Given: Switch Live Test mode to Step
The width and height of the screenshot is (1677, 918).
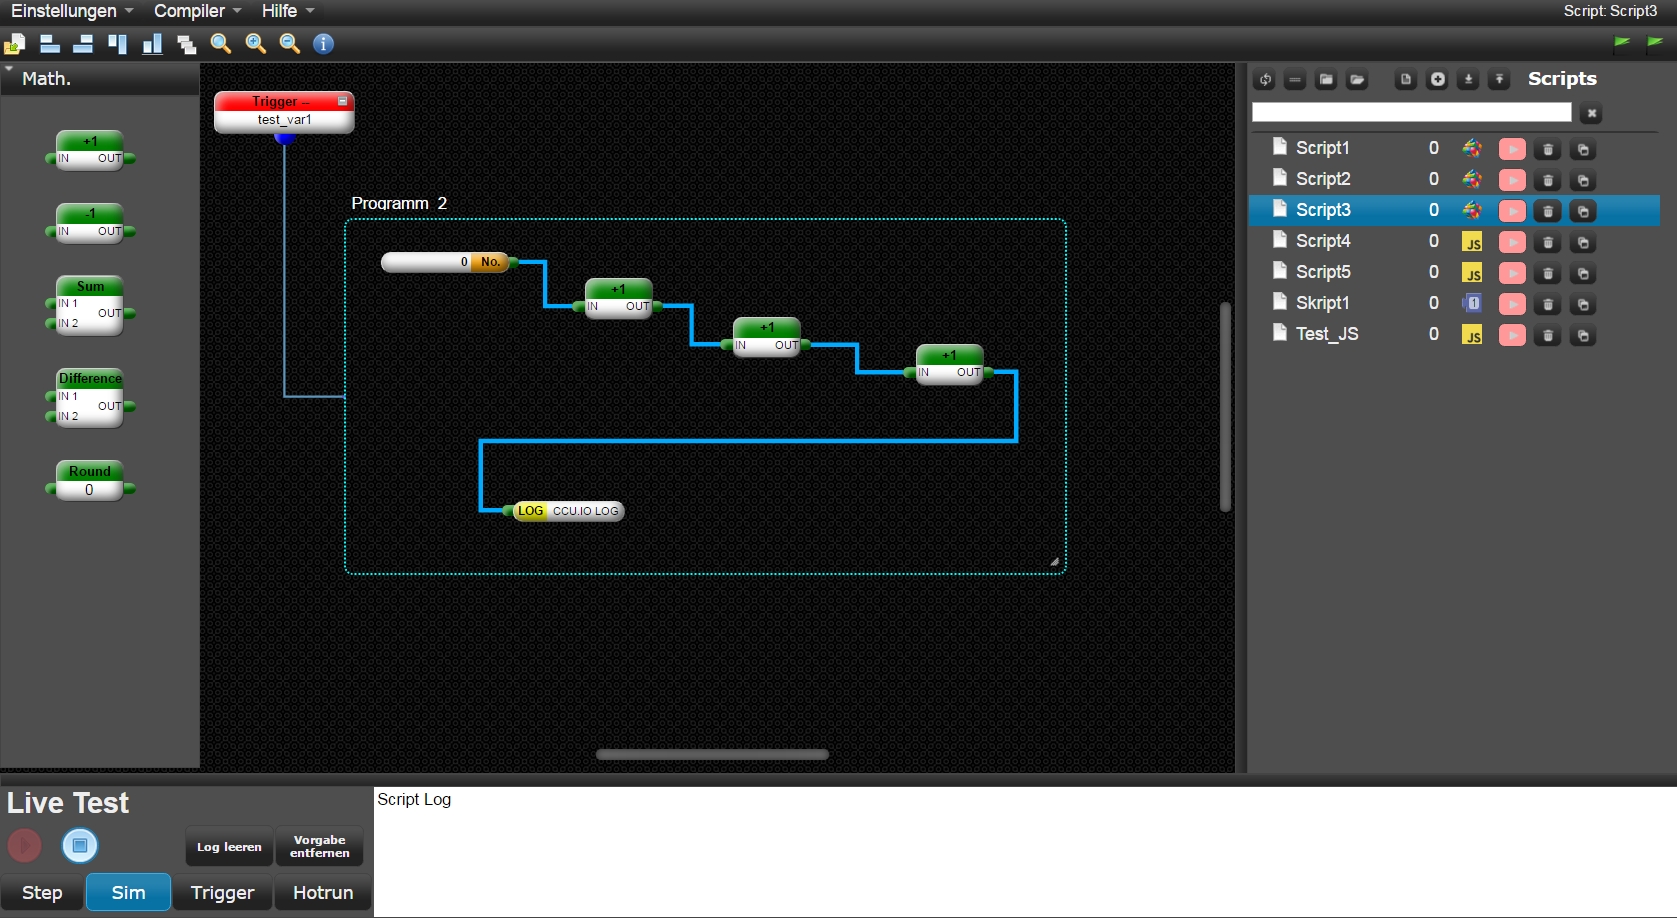Looking at the screenshot, I should [42, 893].
